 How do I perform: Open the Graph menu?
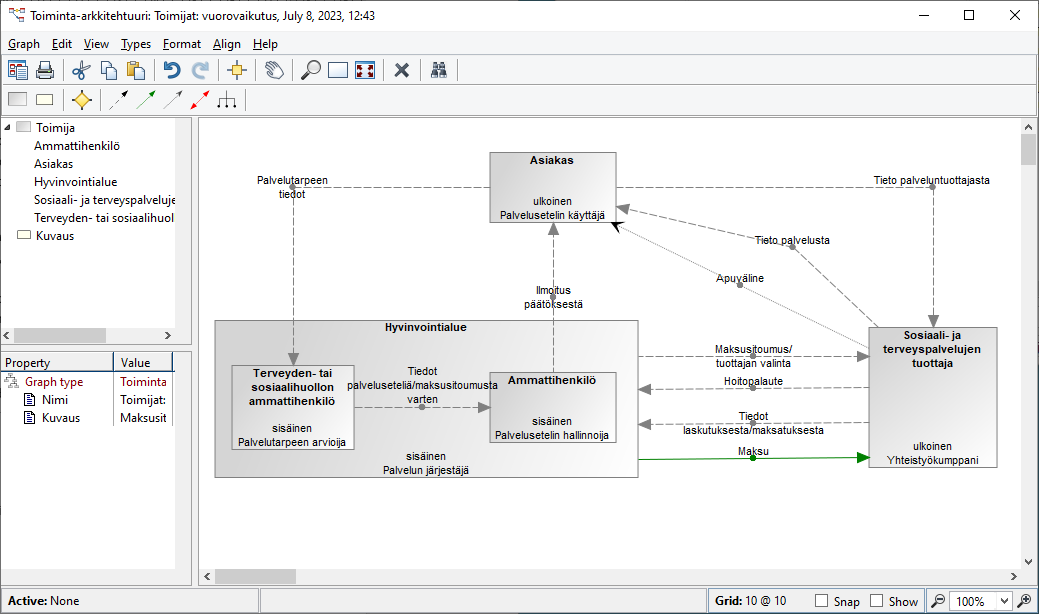[24, 44]
